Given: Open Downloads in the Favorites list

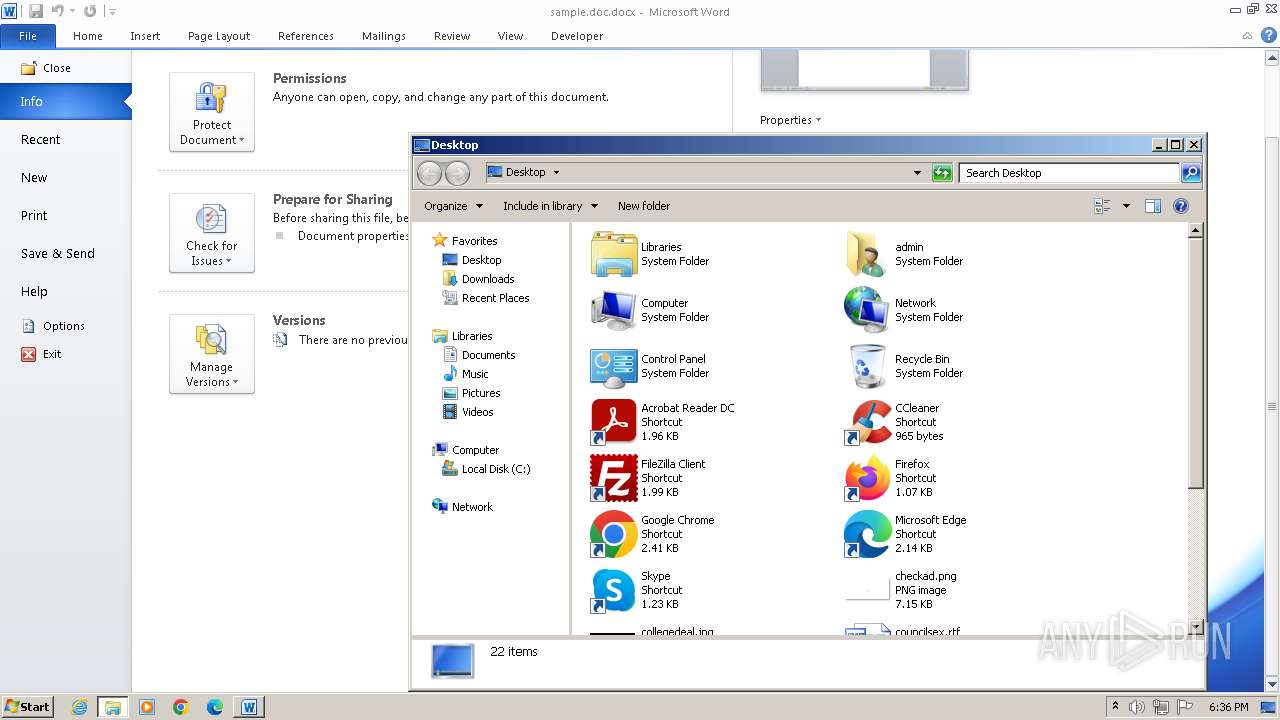Looking at the screenshot, I should tap(487, 279).
